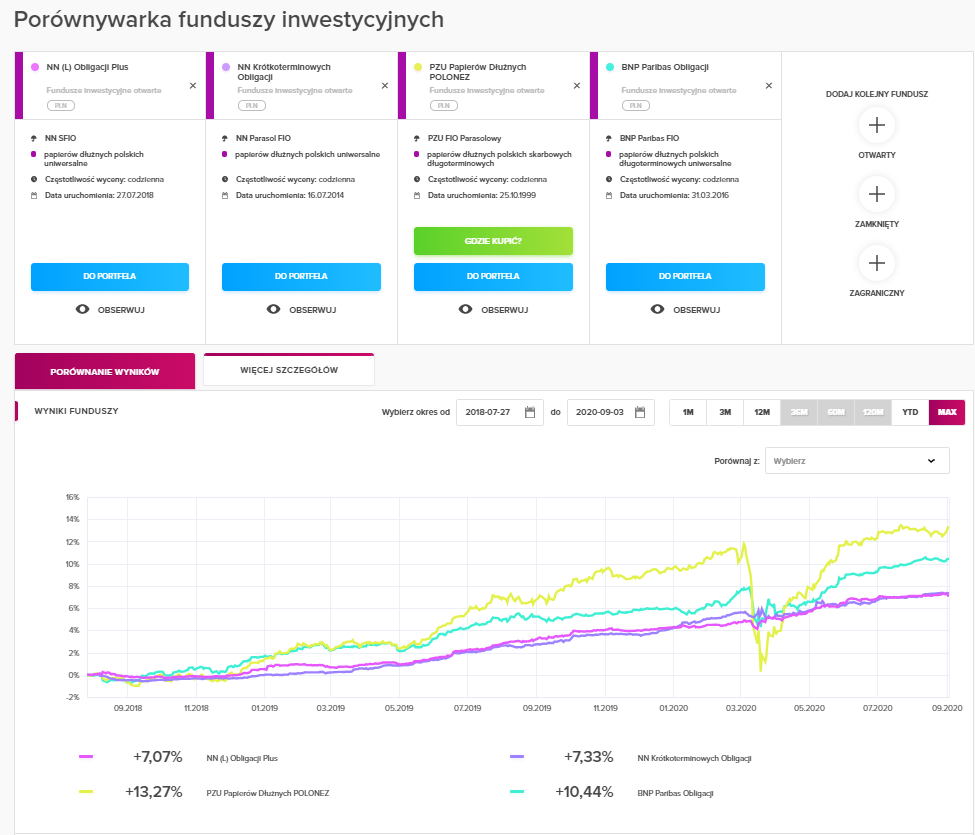Remove BNP Paribas Obligacji fund with X
This screenshot has width=975, height=835.
coord(769,86)
